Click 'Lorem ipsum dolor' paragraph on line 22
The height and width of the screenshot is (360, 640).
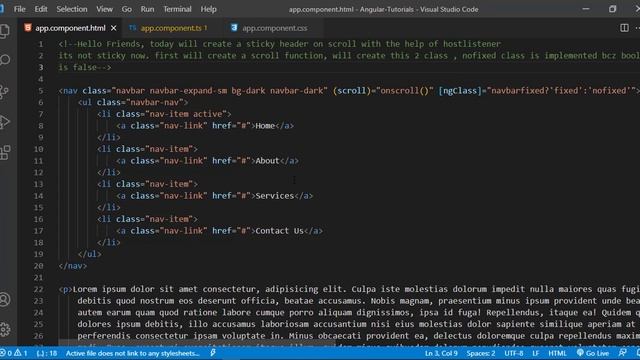[x=114, y=289]
